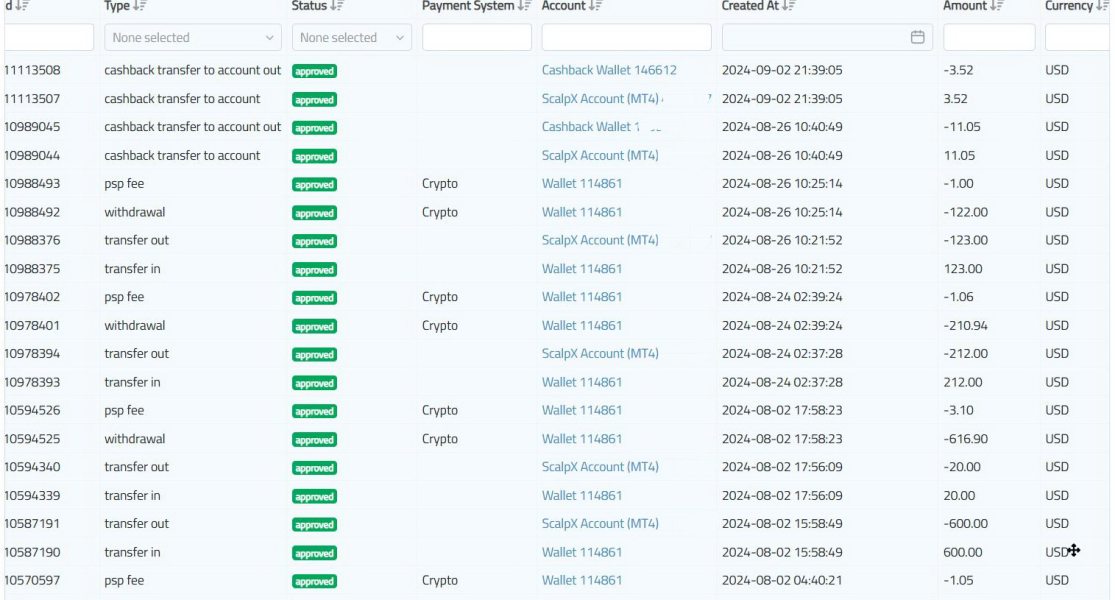Open the Type filter dropdown
The height and width of the screenshot is (600, 1115).
click(x=193, y=38)
